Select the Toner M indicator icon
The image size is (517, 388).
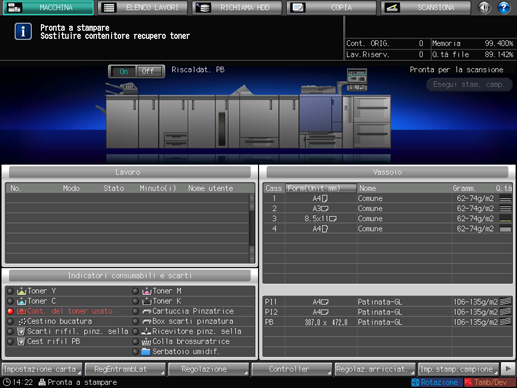pyautogui.click(x=147, y=291)
